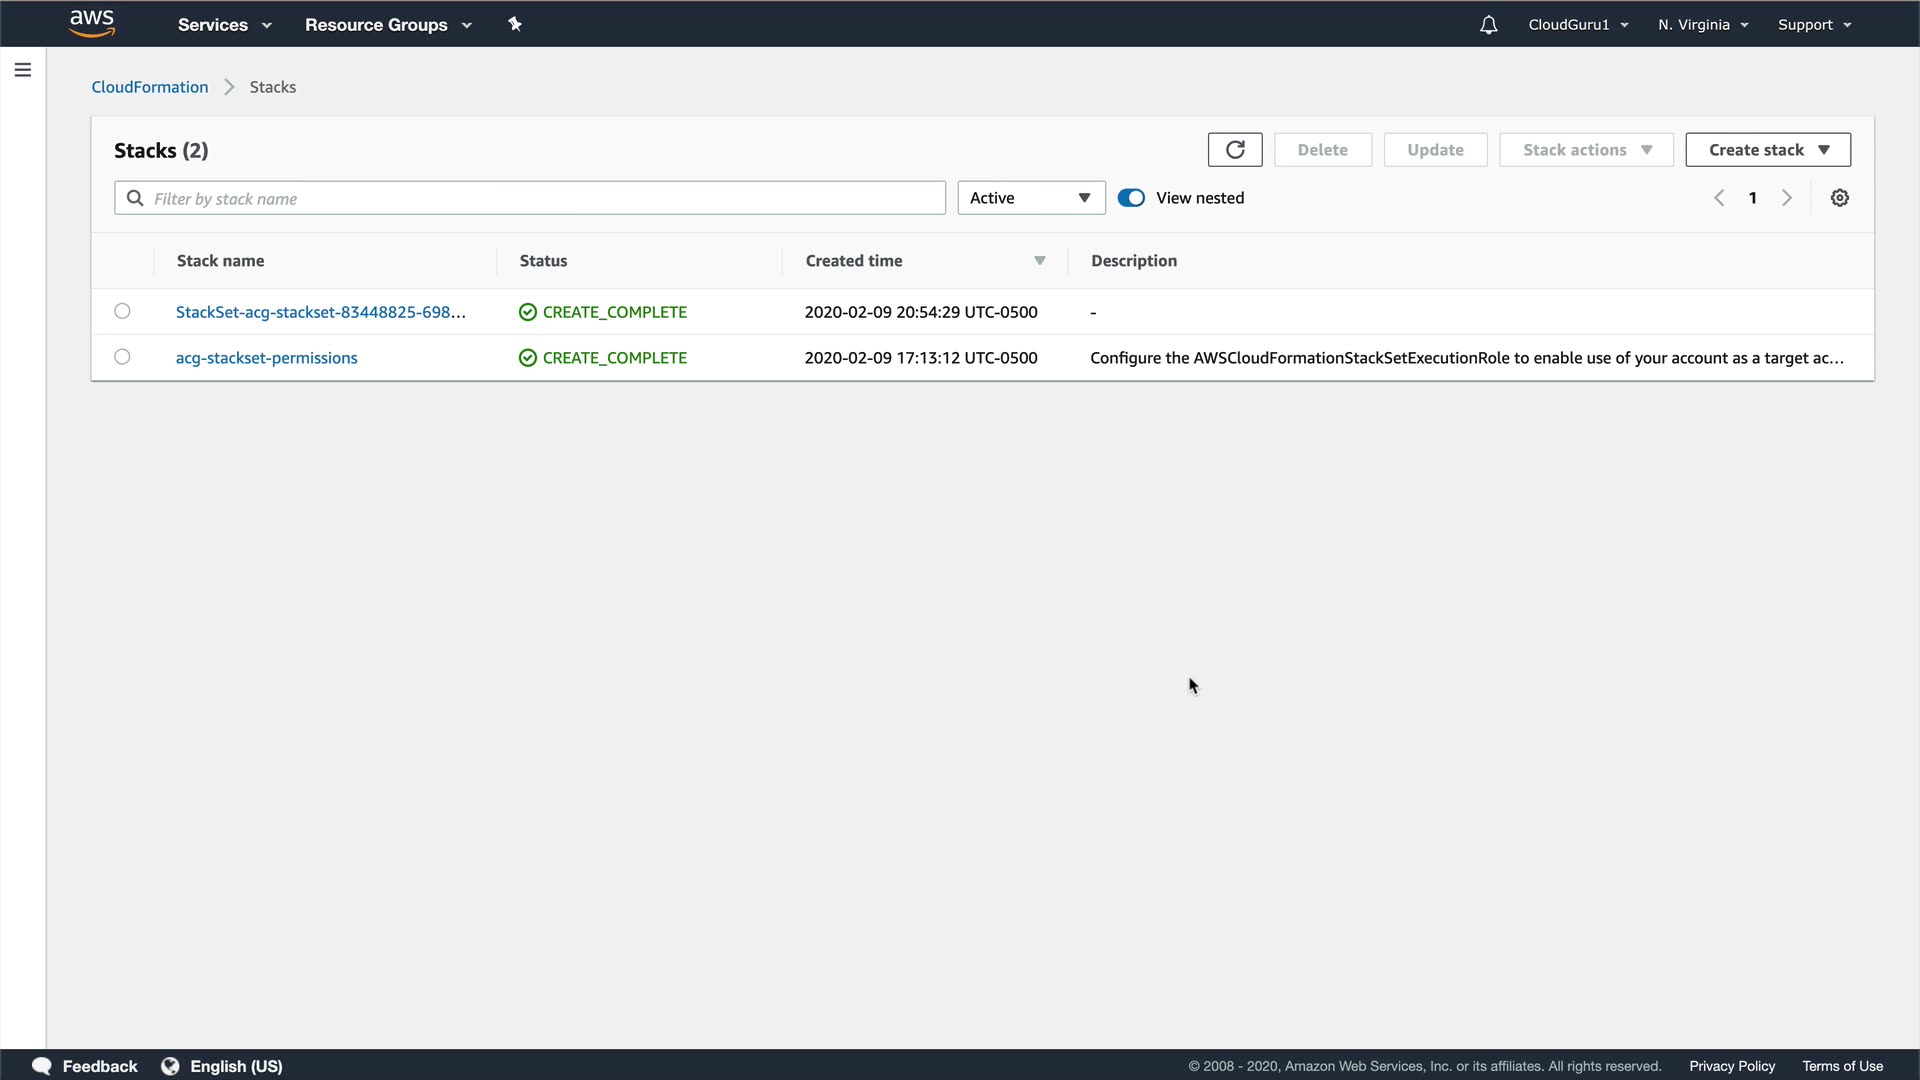This screenshot has height=1080, width=1920.
Task: Go to the CloudFormation breadcrumb link
Action: [x=150, y=87]
